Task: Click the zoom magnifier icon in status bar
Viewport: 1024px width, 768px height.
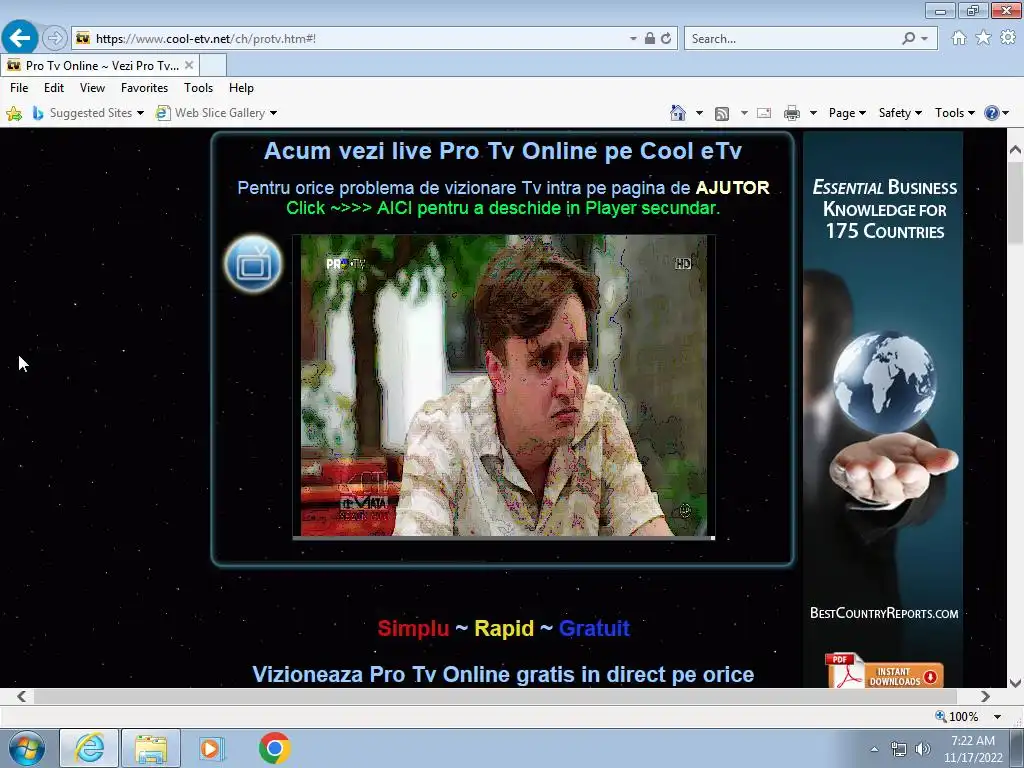Action: point(940,716)
